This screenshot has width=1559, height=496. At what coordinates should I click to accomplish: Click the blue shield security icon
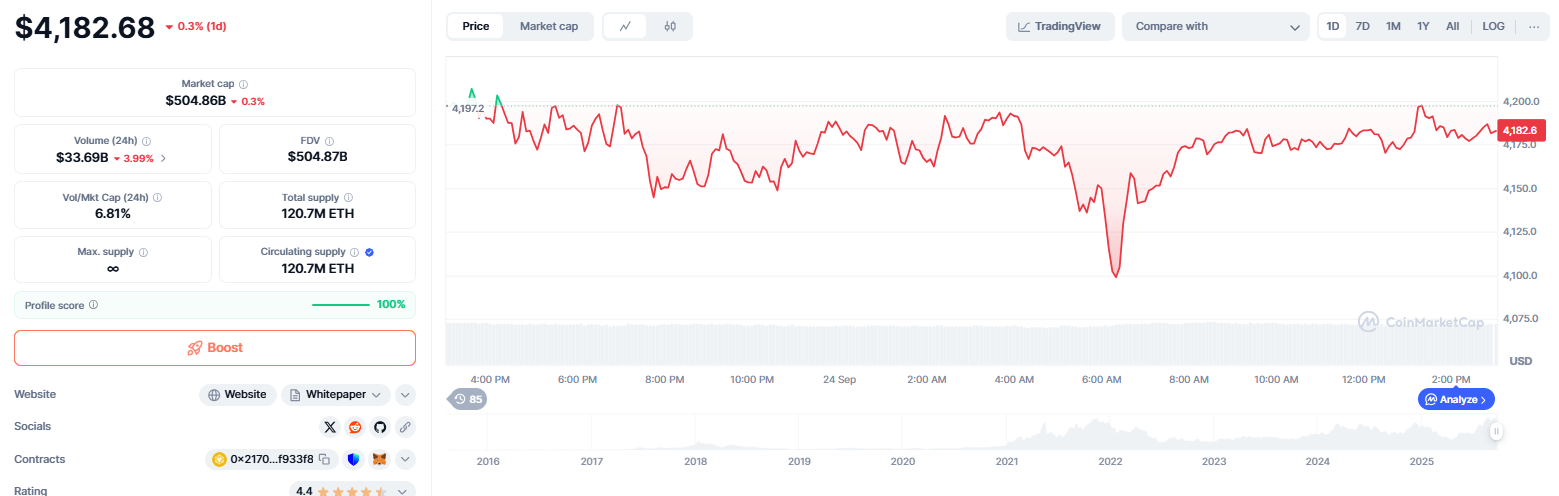[353, 460]
